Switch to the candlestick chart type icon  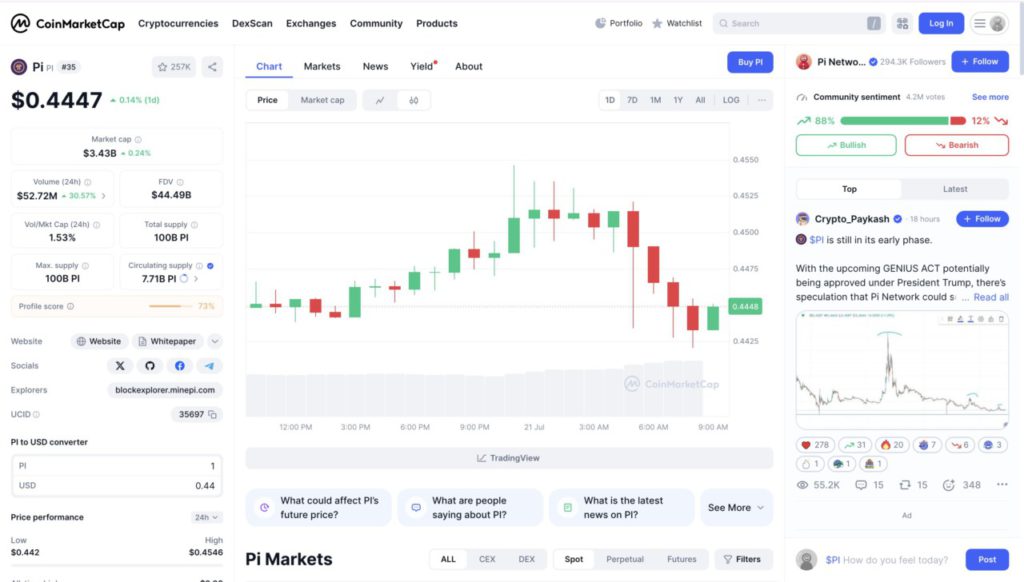[x=413, y=100]
